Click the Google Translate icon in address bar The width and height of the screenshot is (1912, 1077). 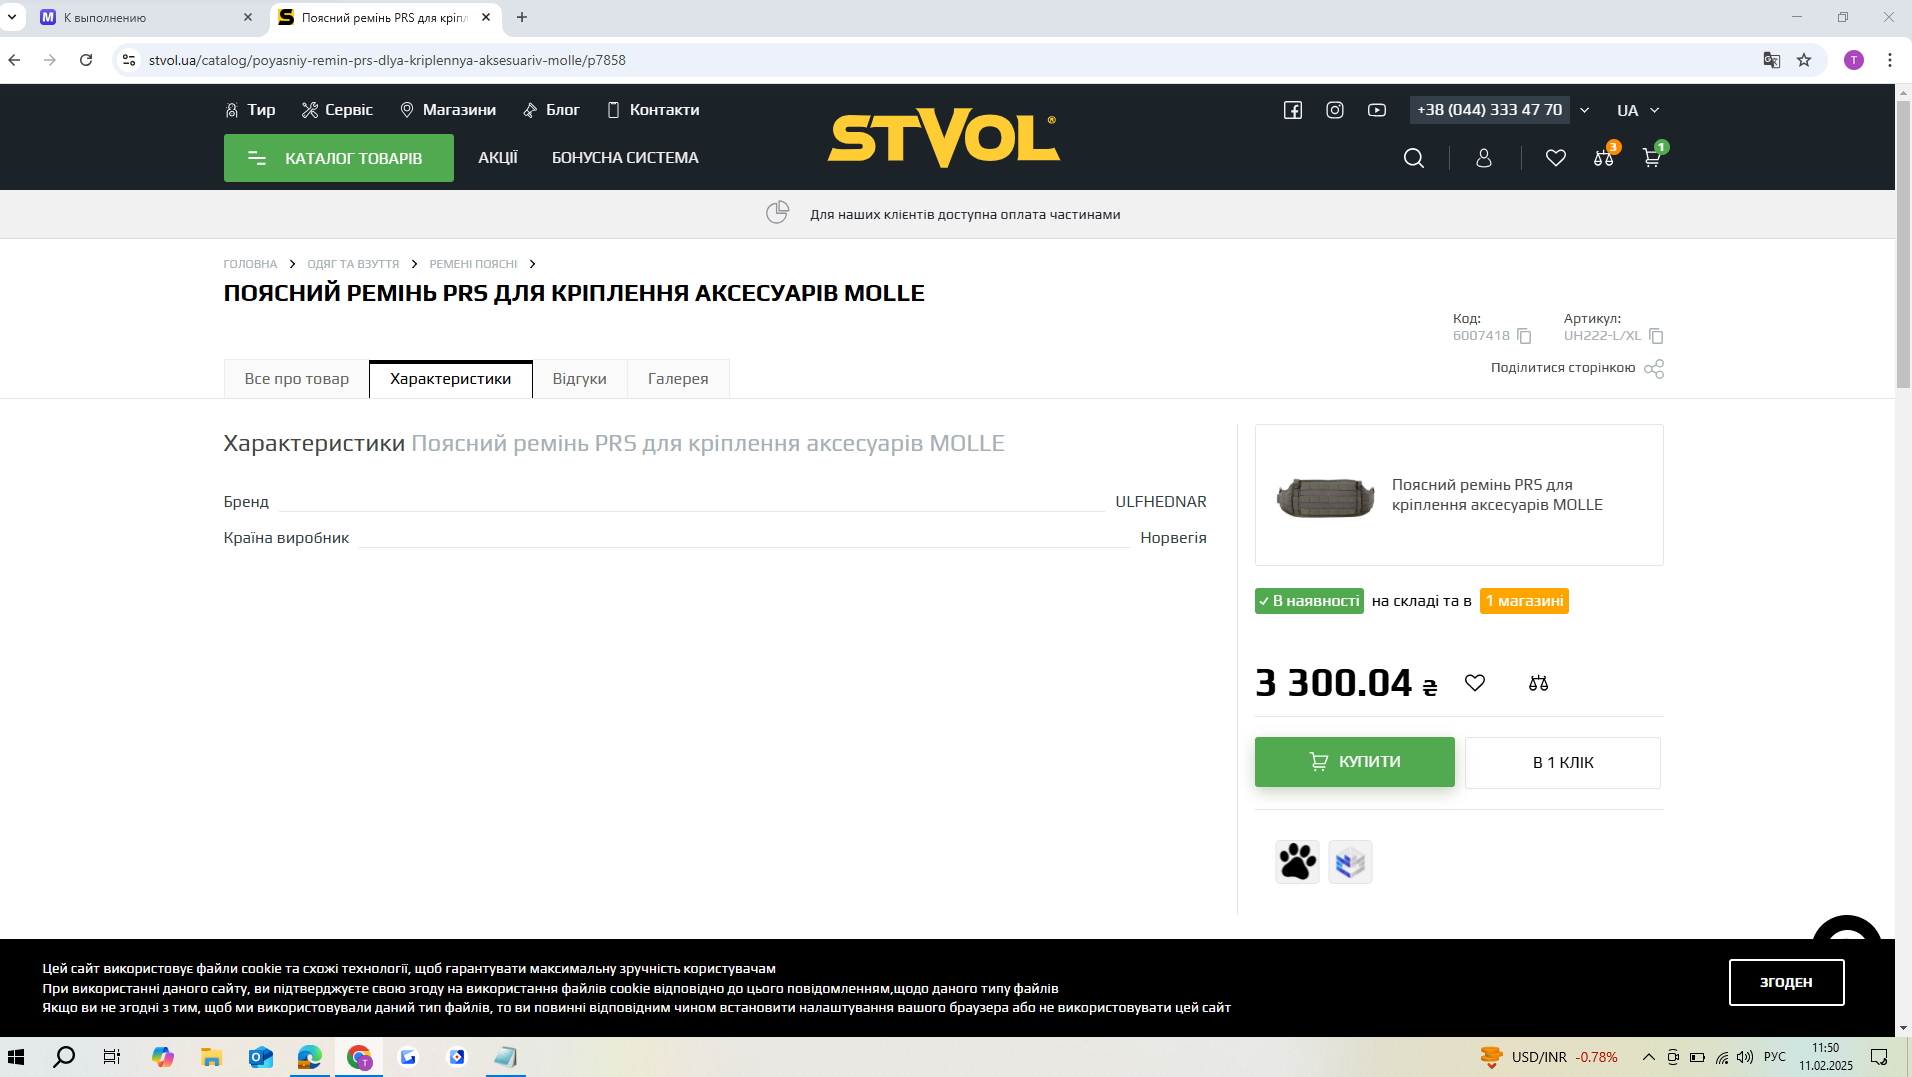pos(1772,60)
